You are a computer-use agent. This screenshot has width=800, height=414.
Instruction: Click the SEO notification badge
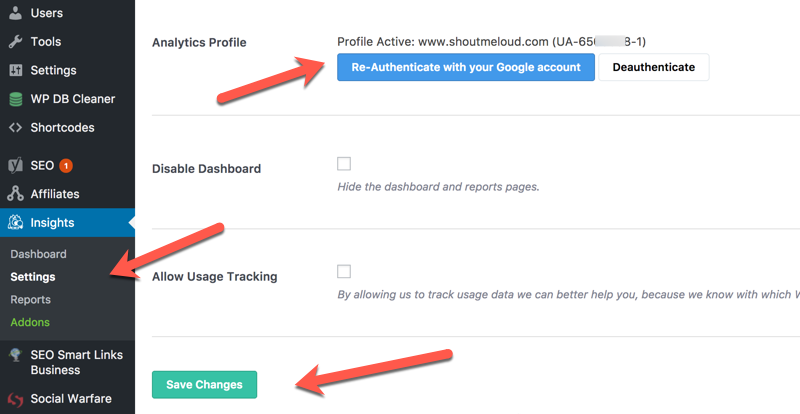click(x=66, y=165)
